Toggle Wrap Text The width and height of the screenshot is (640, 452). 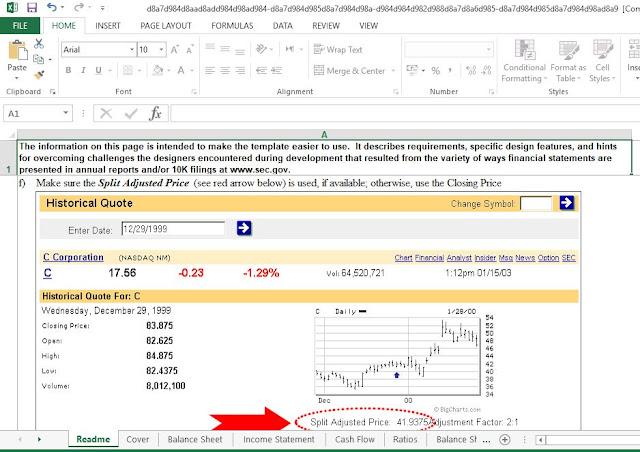point(338,49)
